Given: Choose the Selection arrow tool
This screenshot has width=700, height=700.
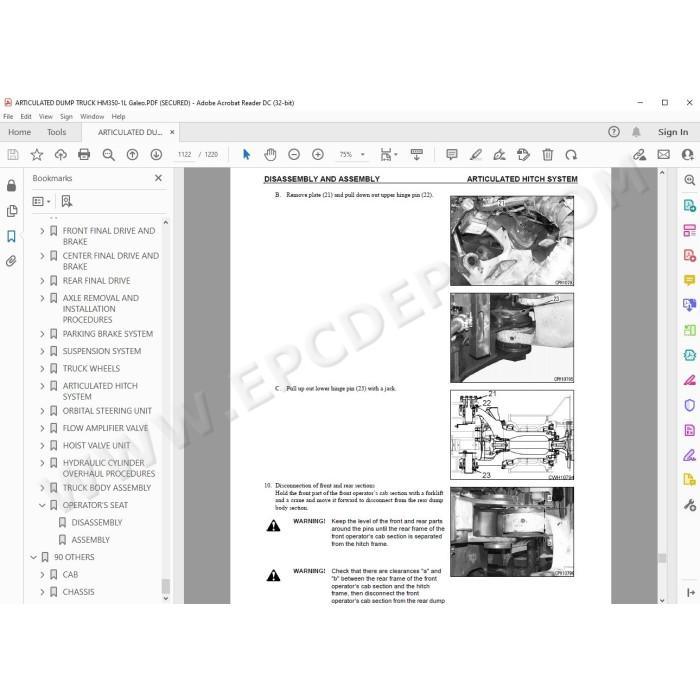Looking at the screenshot, I should [x=246, y=154].
